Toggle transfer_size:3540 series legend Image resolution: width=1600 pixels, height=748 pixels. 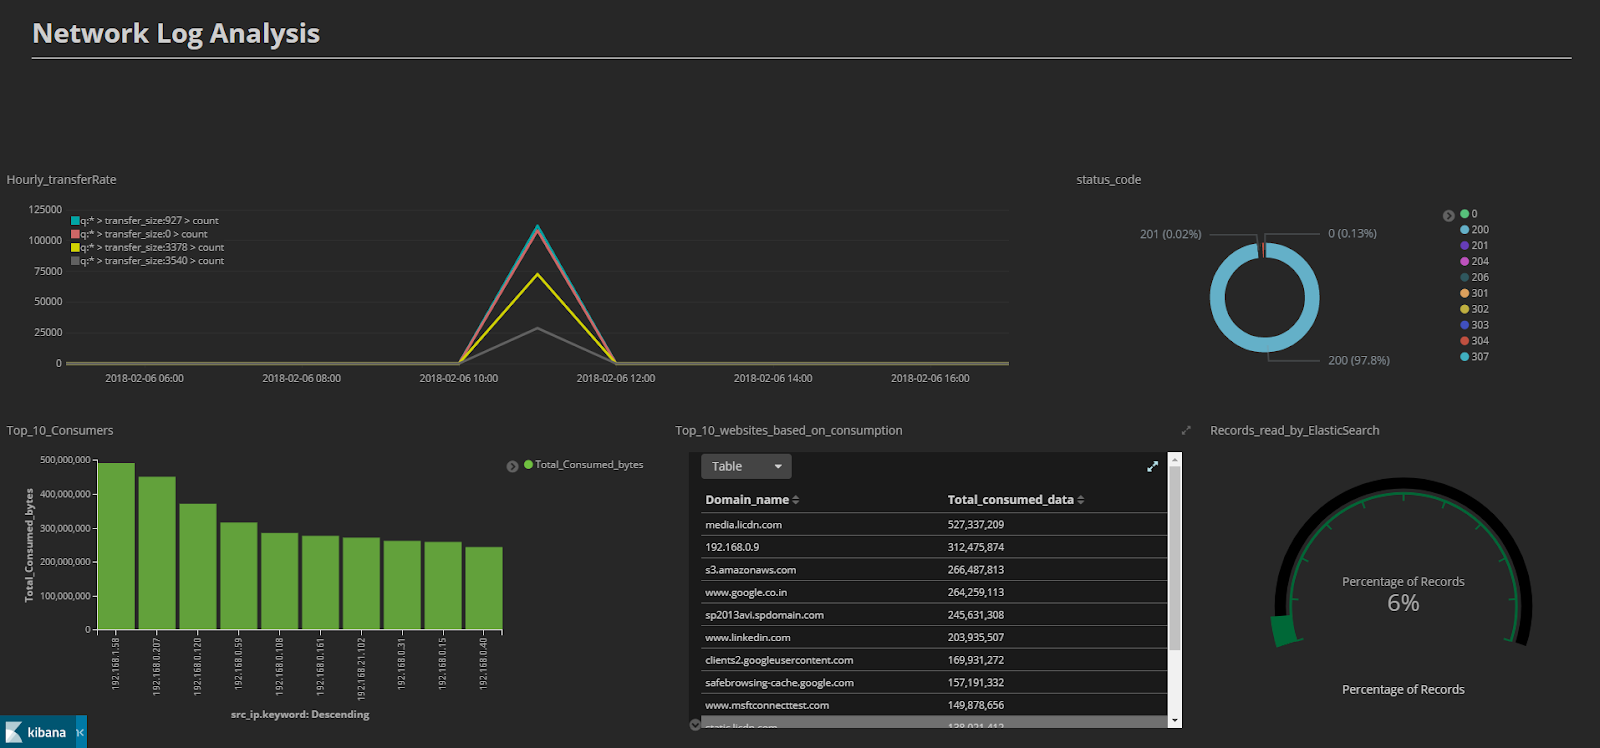tap(148, 261)
